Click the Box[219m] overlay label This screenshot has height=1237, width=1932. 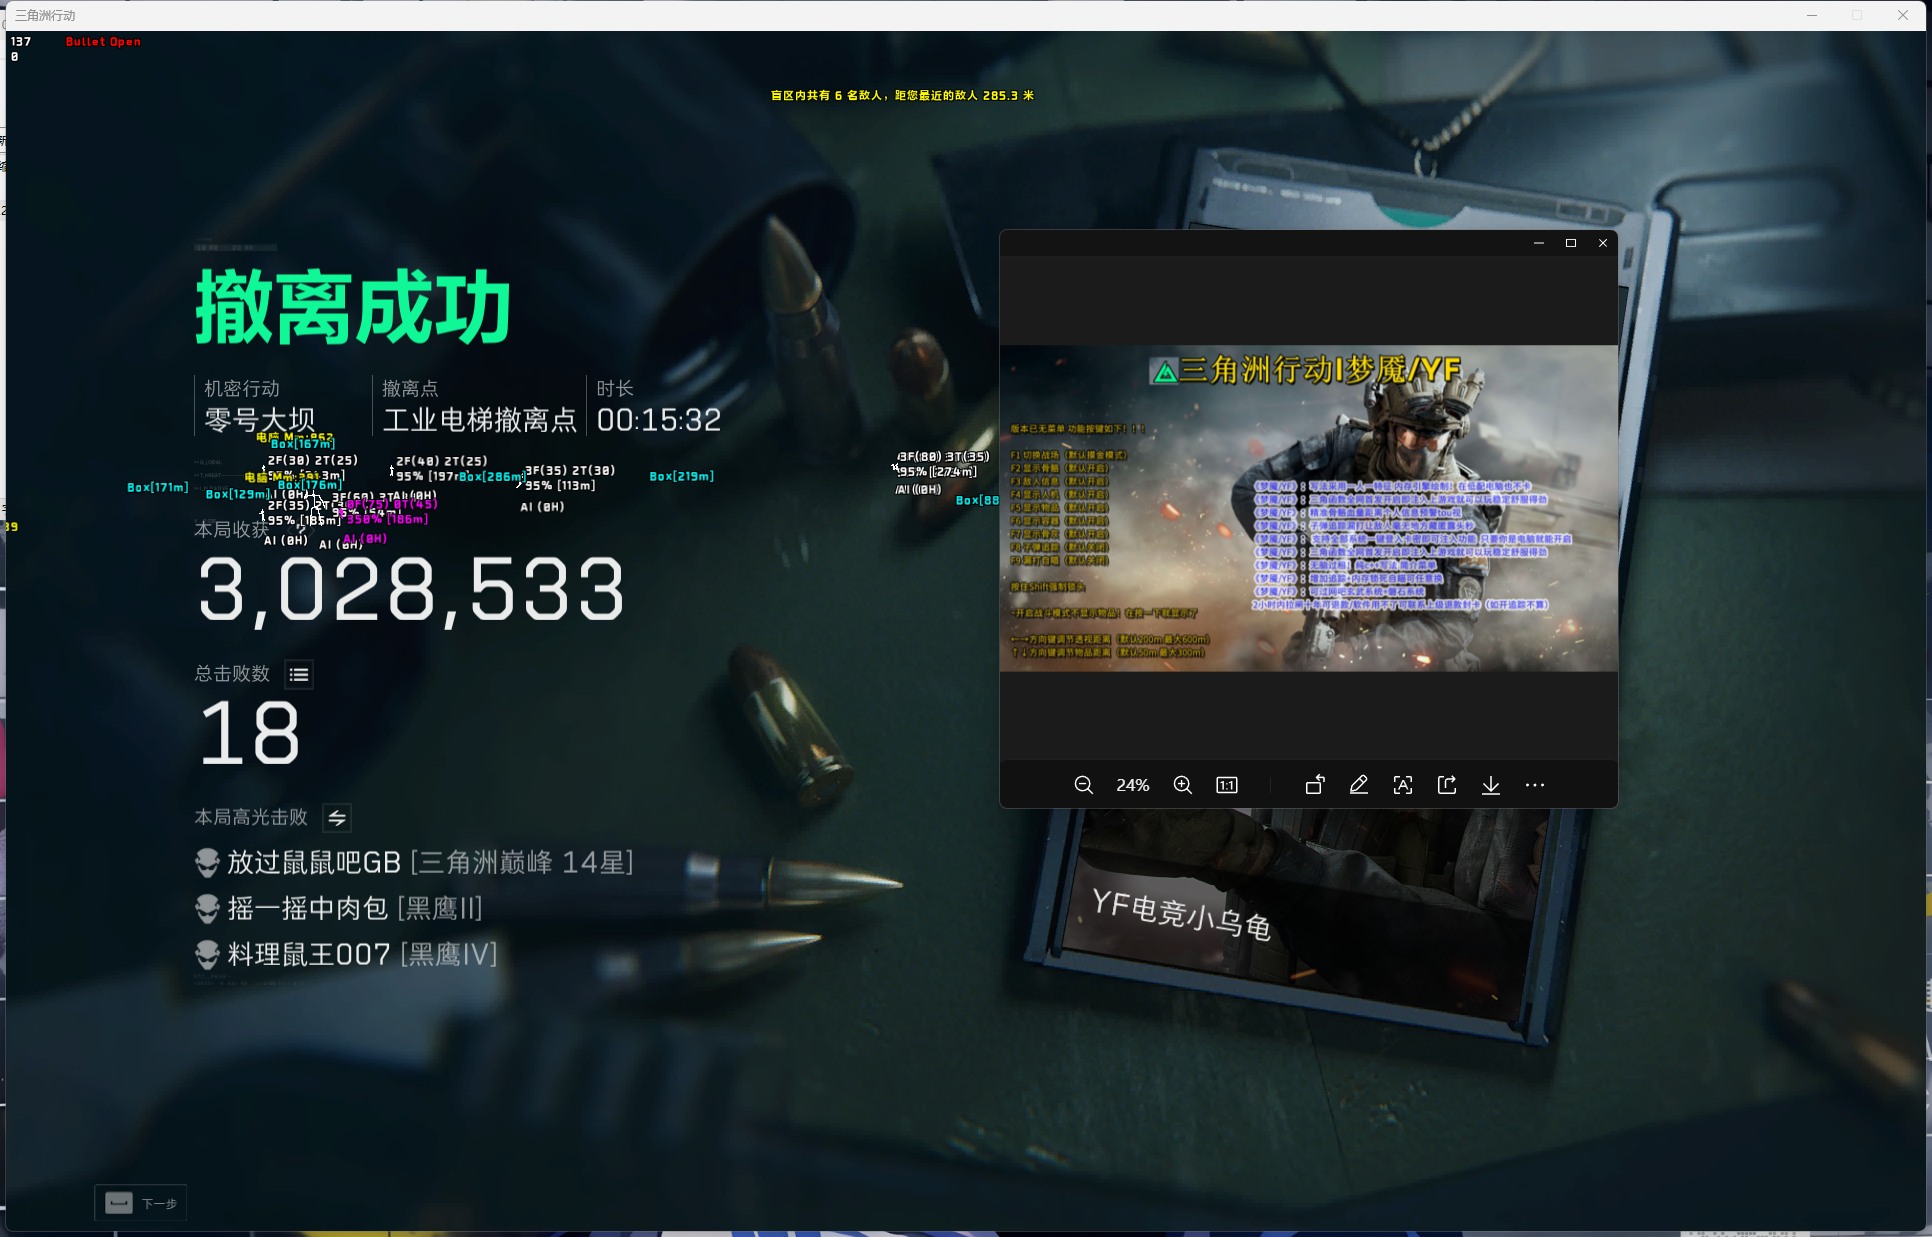(682, 477)
